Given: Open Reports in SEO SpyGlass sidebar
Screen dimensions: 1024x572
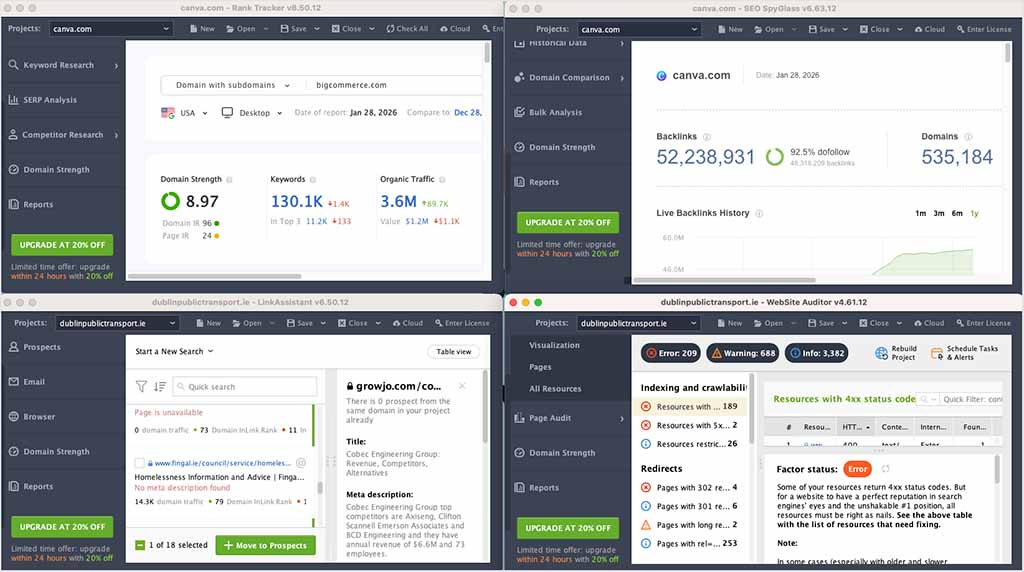Looking at the screenshot, I should (x=537, y=182).
